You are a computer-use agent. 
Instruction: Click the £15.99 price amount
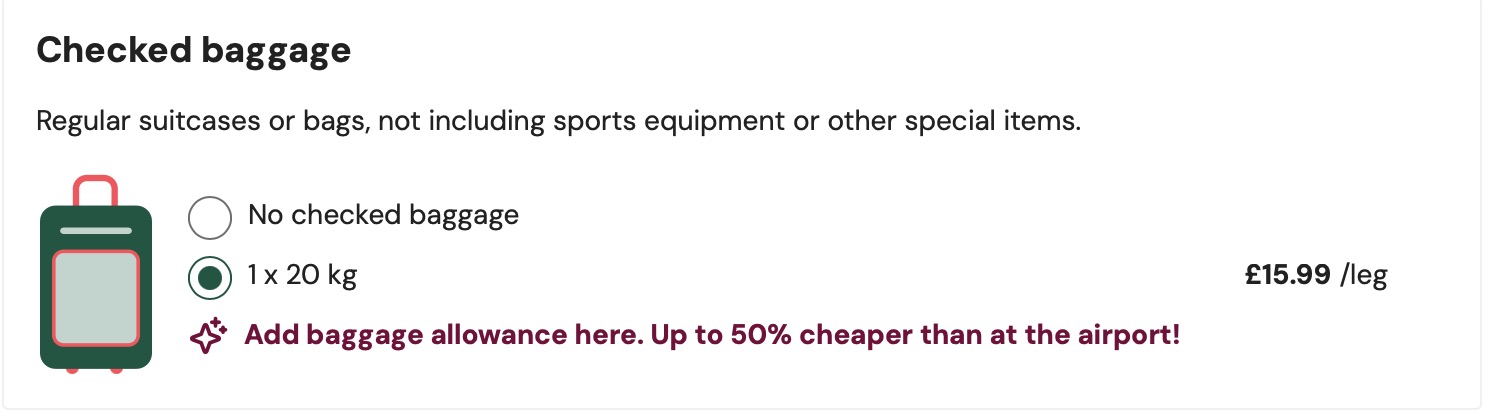pyautogui.click(x=1287, y=275)
